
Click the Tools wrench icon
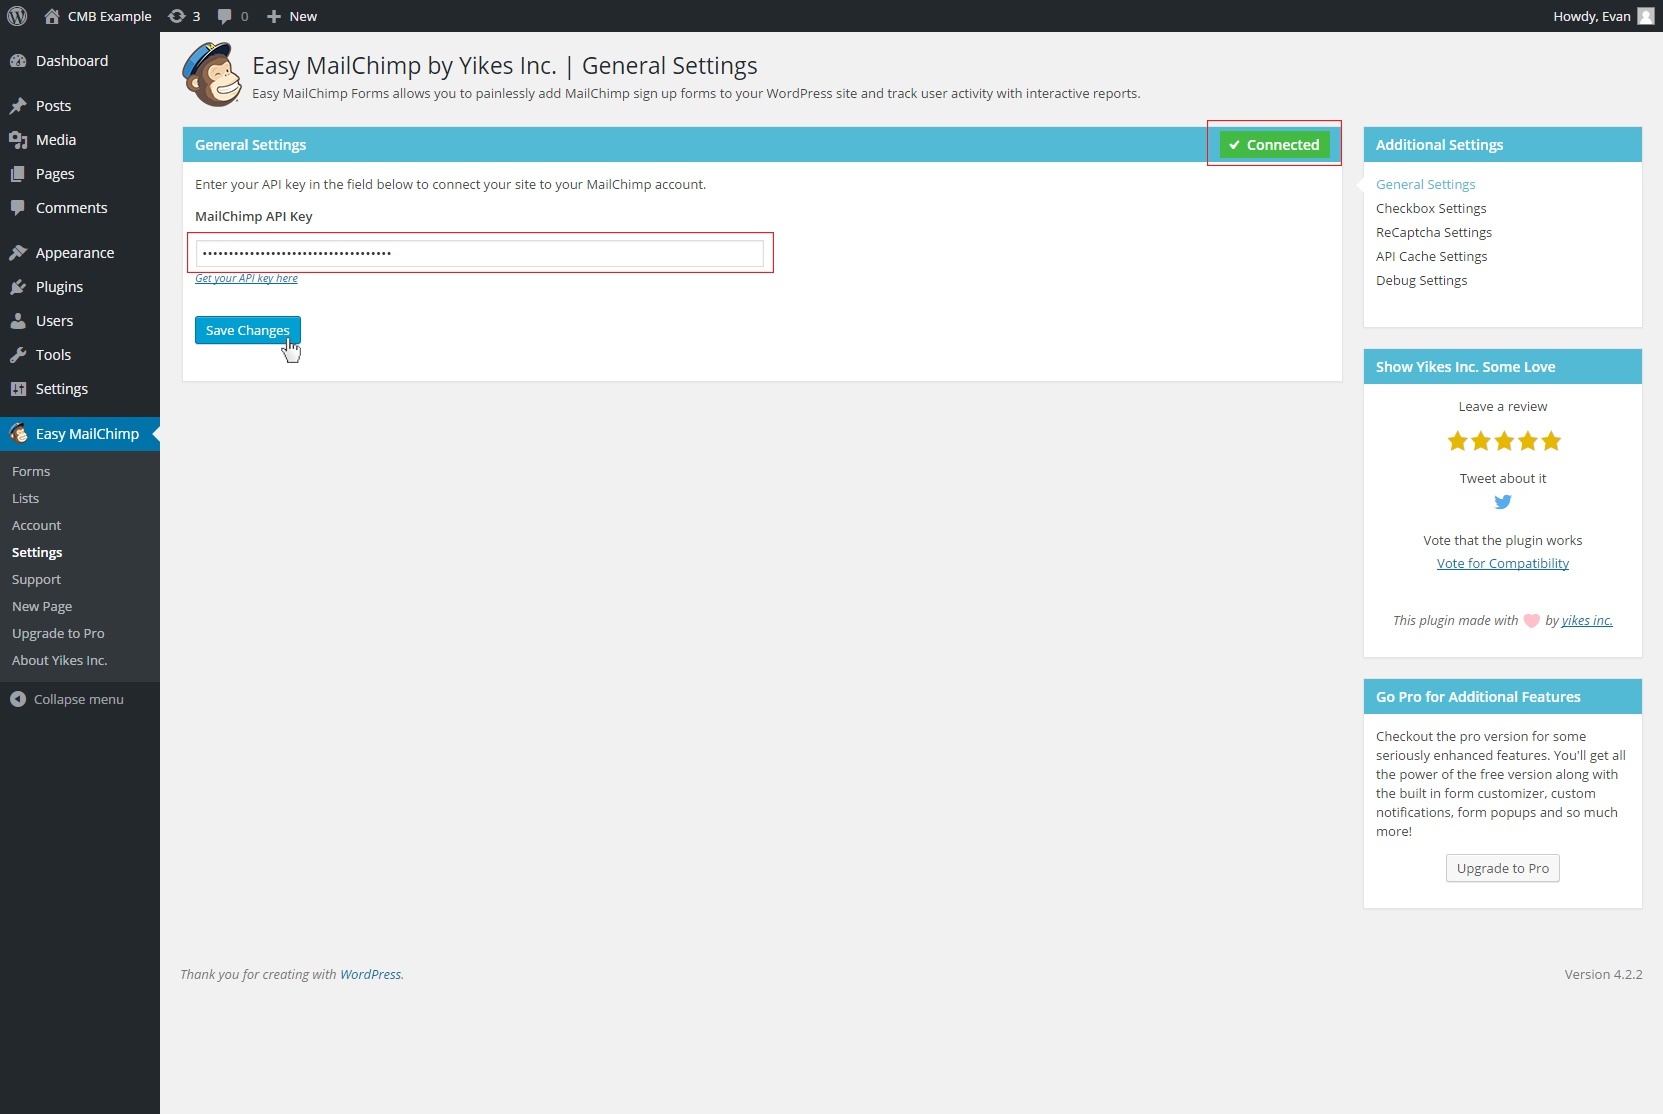[x=18, y=355]
